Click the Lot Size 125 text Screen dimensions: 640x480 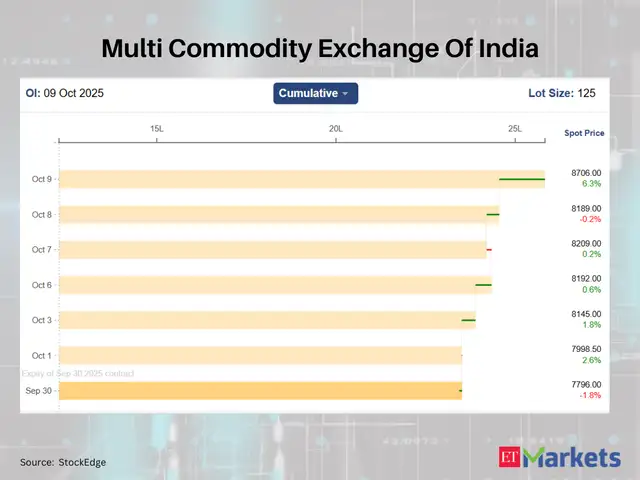[x=561, y=93]
